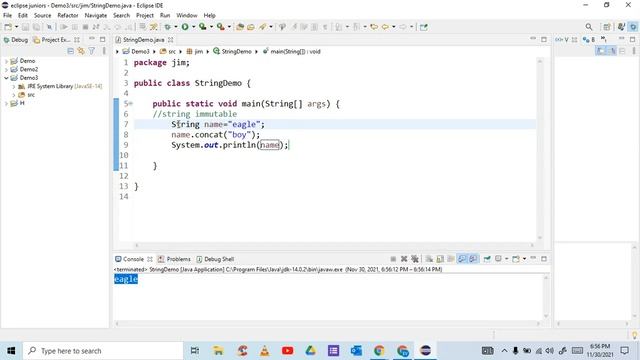
Task: Click the main(String[]) breadcrumb
Action: (291, 51)
